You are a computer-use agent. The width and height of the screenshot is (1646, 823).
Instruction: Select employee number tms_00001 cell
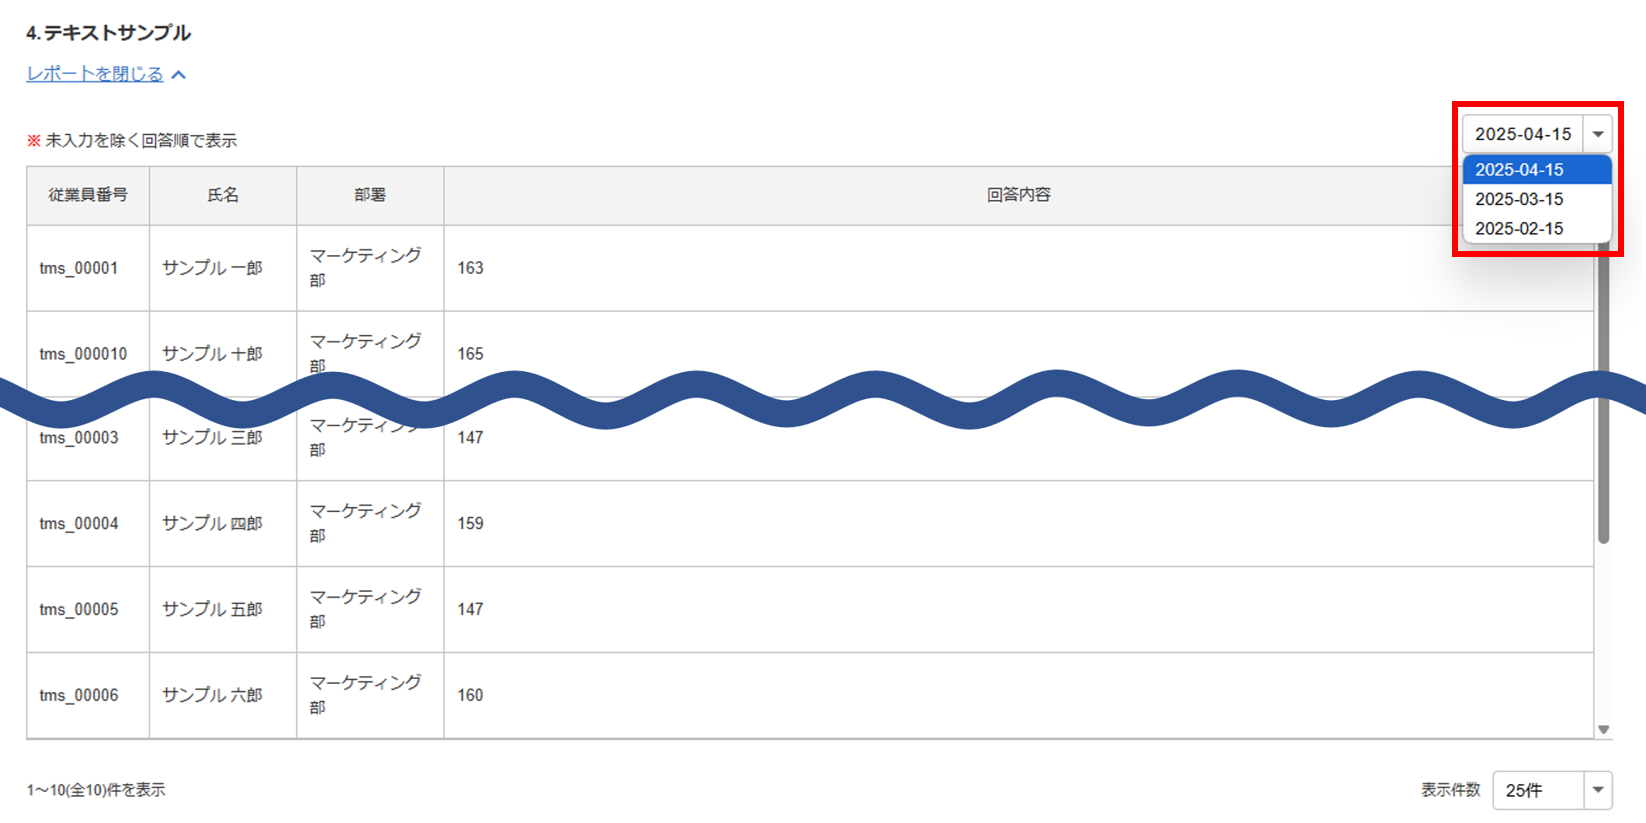[x=79, y=268]
